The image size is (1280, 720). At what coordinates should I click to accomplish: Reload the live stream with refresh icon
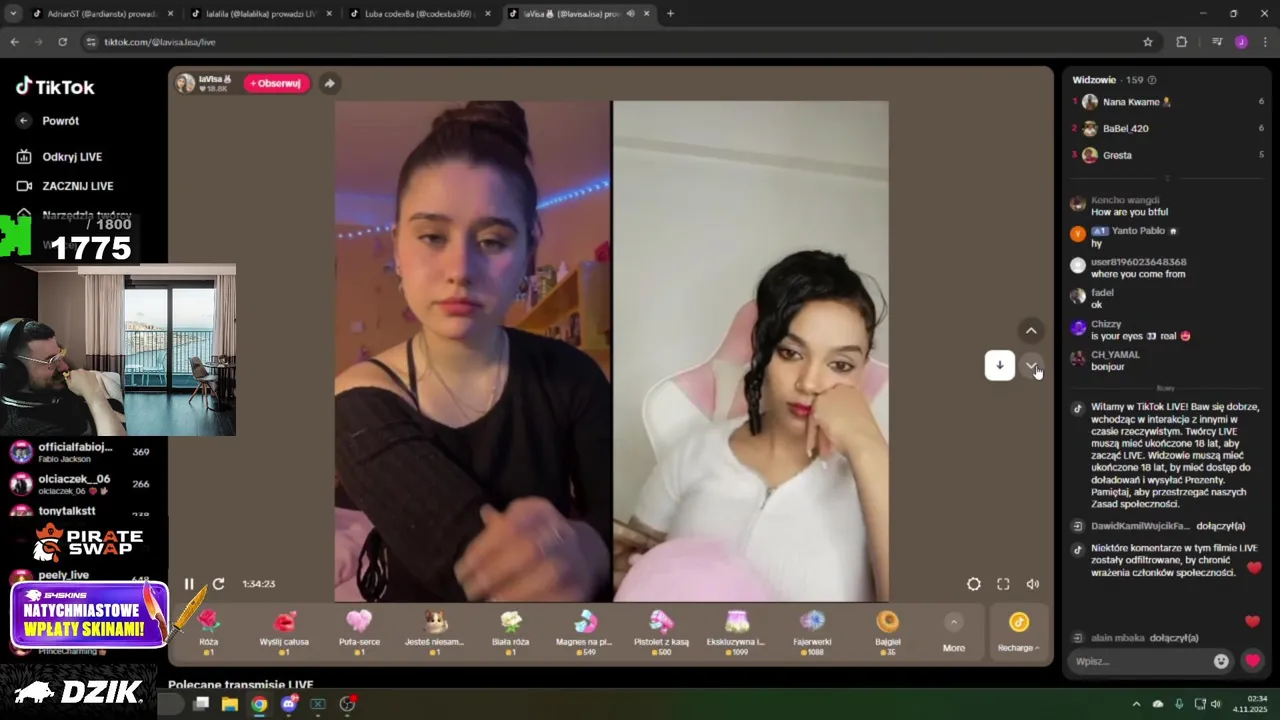[218, 584]
